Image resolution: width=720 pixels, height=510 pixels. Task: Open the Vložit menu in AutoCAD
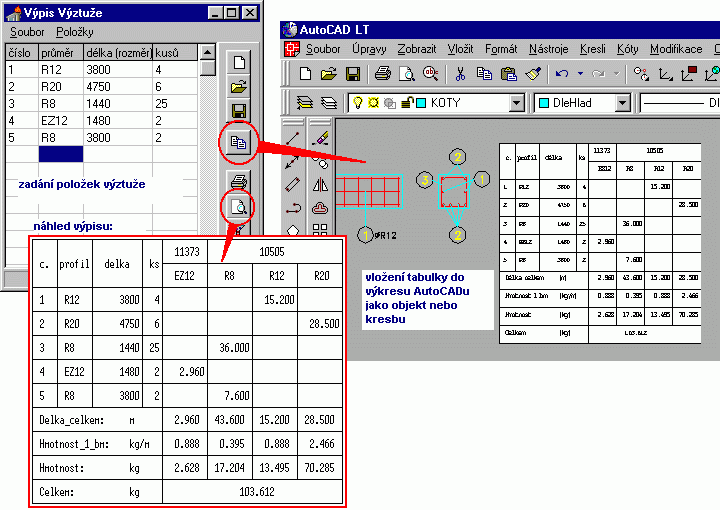[461, 49]
